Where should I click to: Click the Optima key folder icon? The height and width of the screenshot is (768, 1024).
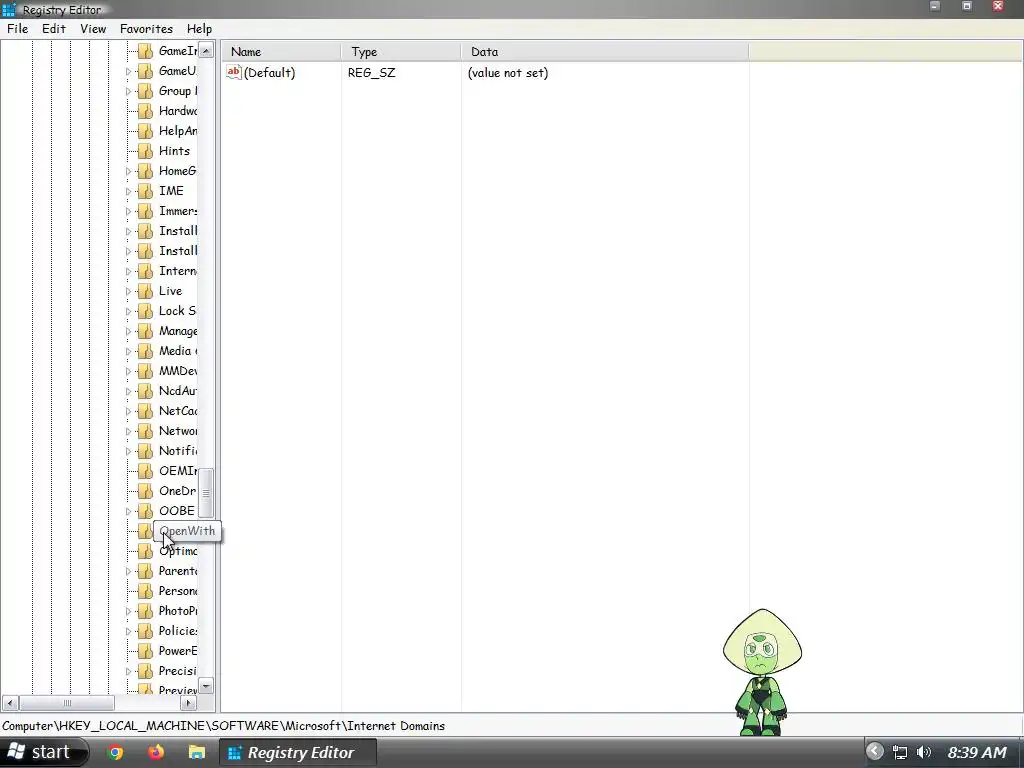[145, 551]
